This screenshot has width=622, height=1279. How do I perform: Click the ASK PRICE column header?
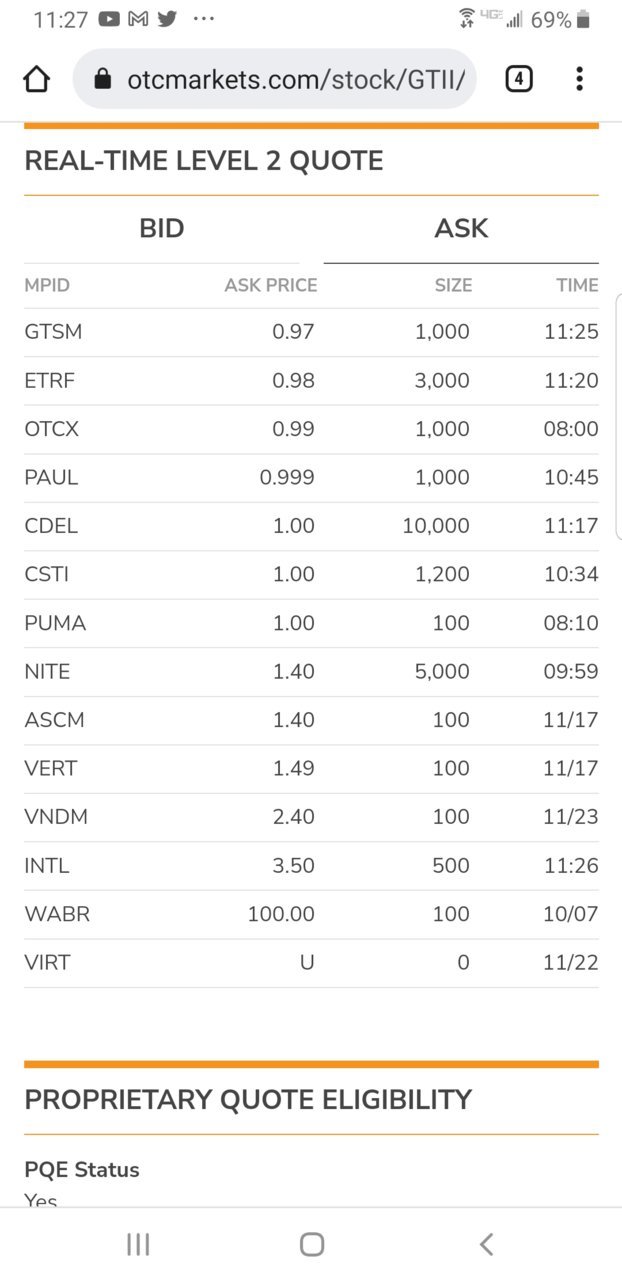tap(270, 285)
